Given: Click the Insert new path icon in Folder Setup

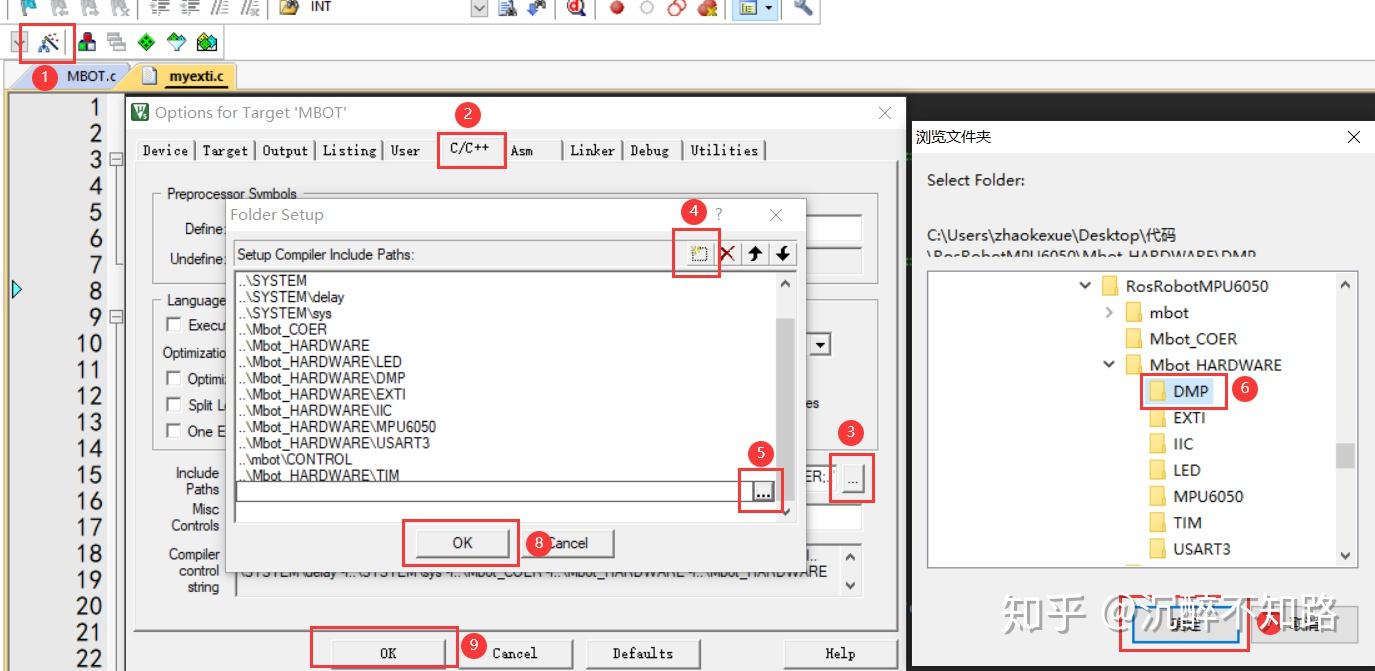Looking at the screenshot, I should click(x=696, y=253).
